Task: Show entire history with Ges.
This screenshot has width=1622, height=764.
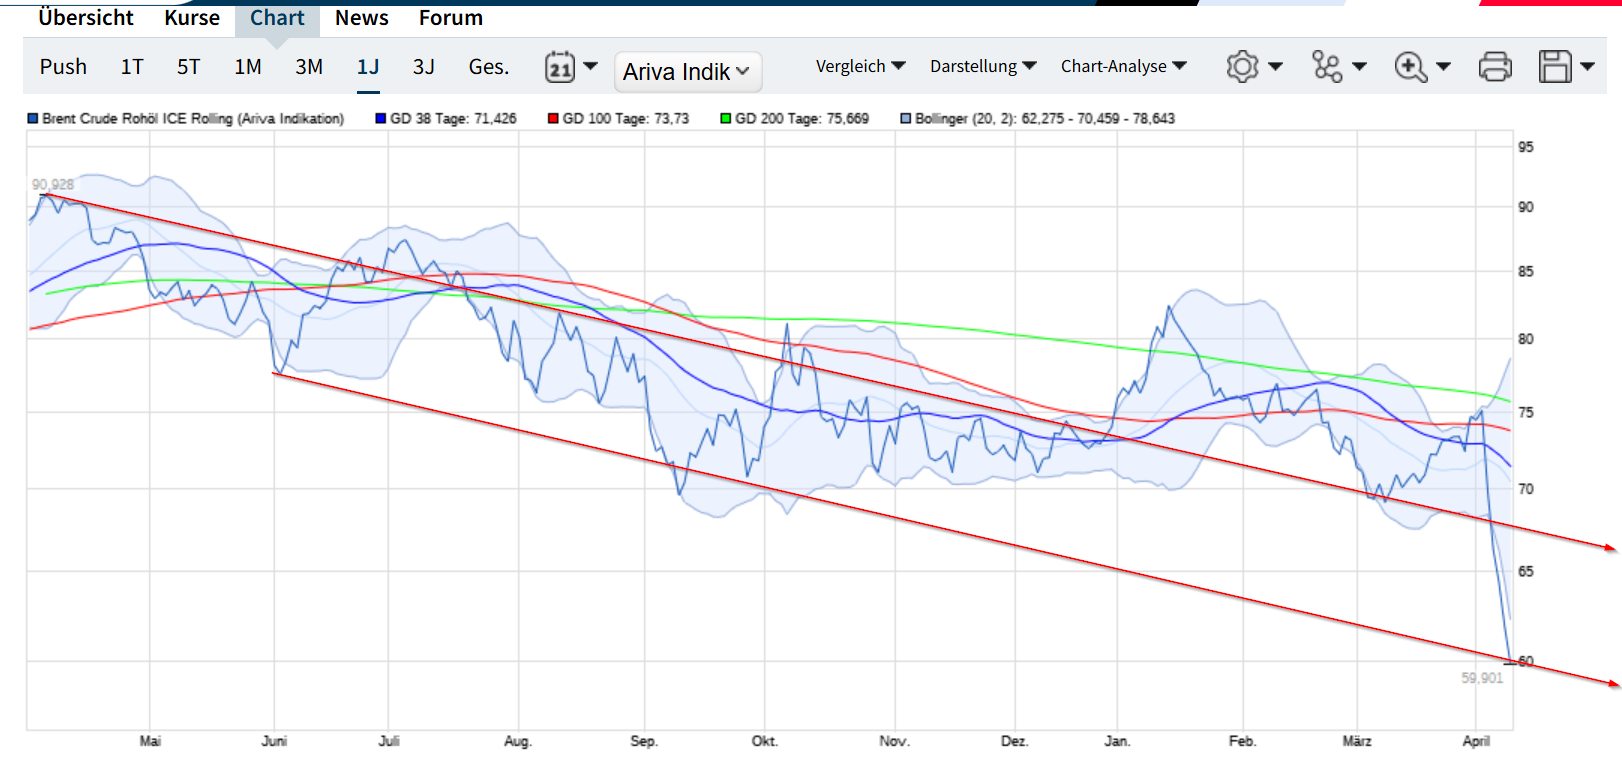Action: pyautogui.click(x=489, y=67)
